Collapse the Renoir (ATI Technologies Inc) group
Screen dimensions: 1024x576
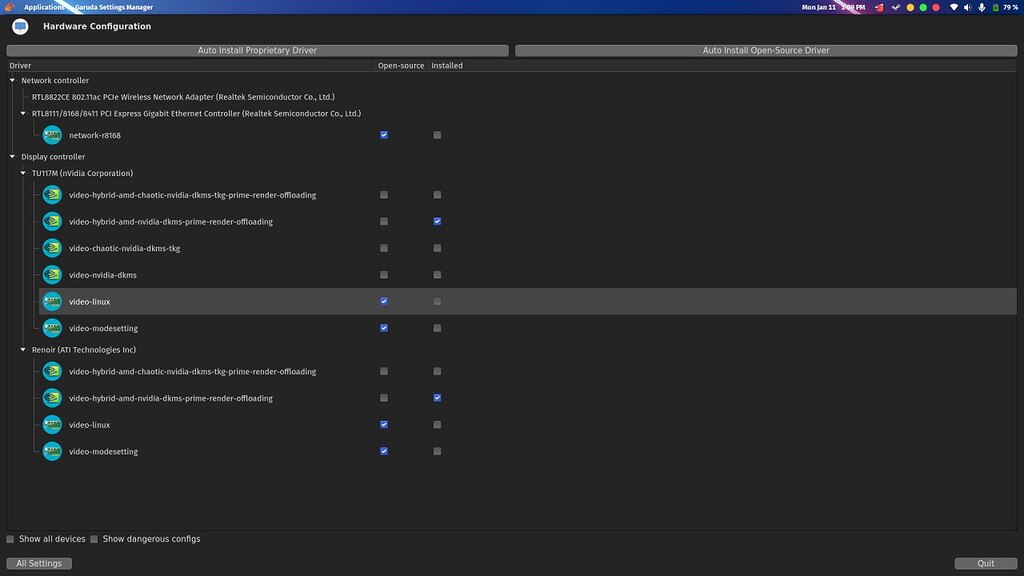[x=22, y=349]
